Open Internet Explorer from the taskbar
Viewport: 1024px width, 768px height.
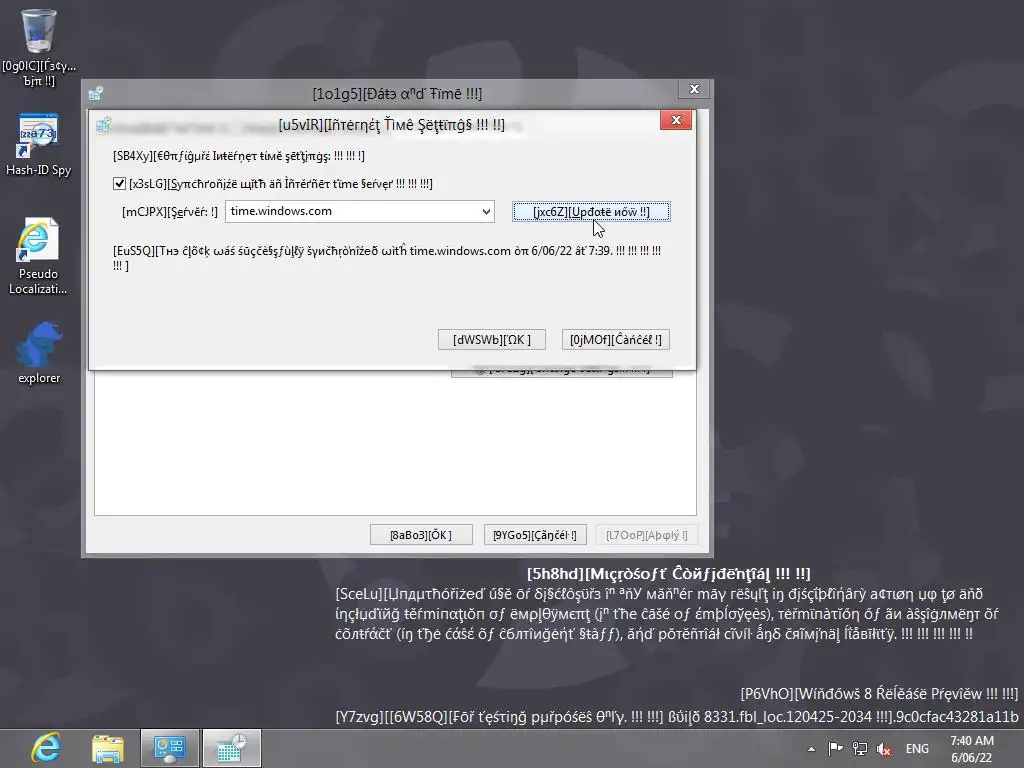46,748
